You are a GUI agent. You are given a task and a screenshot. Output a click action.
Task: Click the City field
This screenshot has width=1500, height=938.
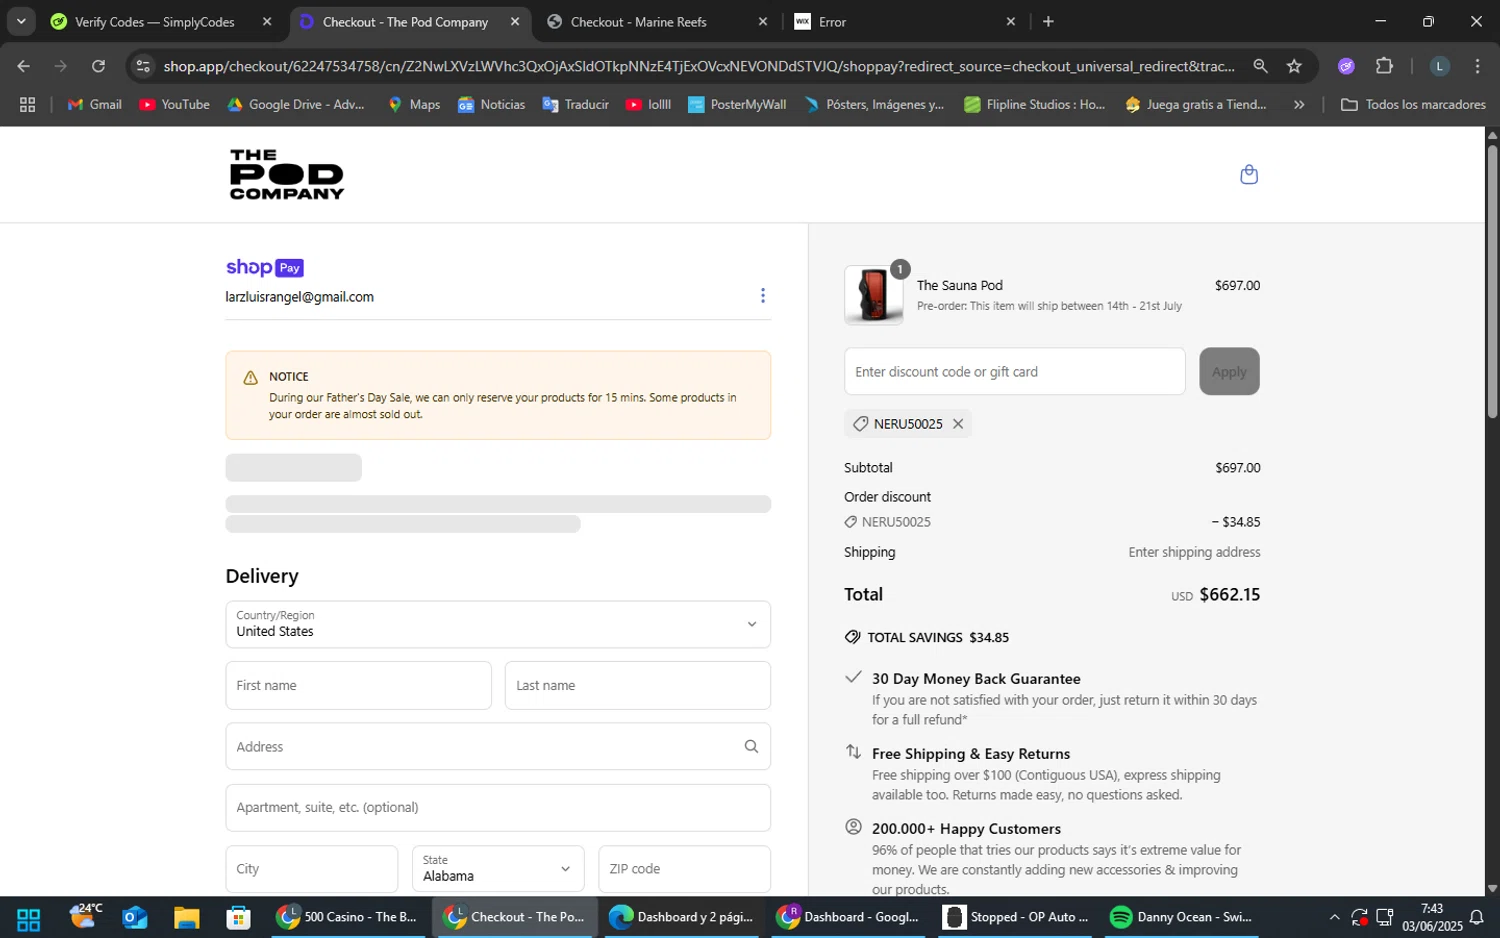coord(311,869)
